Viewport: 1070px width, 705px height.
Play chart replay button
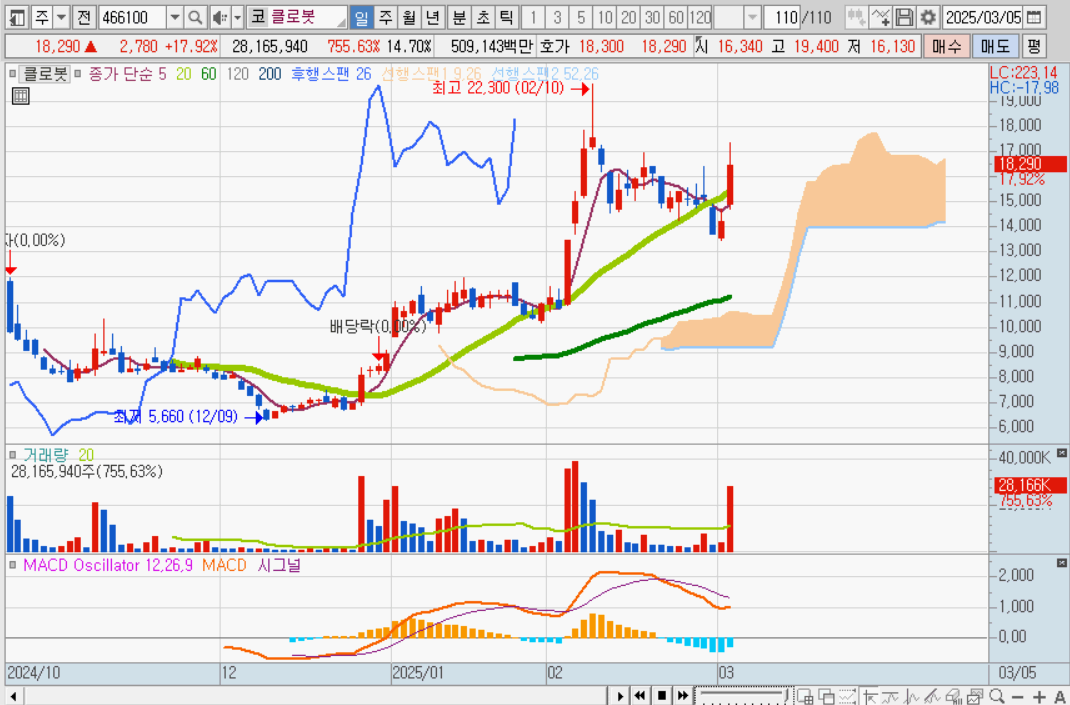(x=620, y=695)
